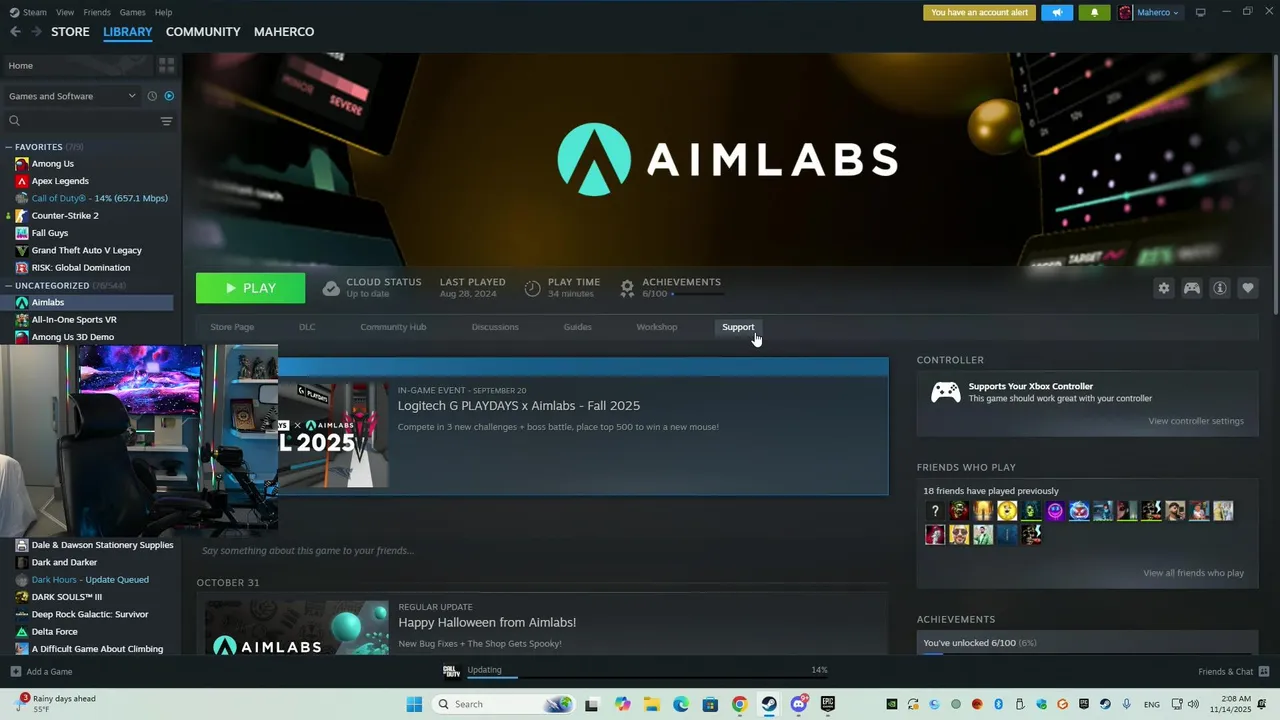Click the library search magnifier field
Viewport: 1280px width, 720px height.
coord(82,121)
